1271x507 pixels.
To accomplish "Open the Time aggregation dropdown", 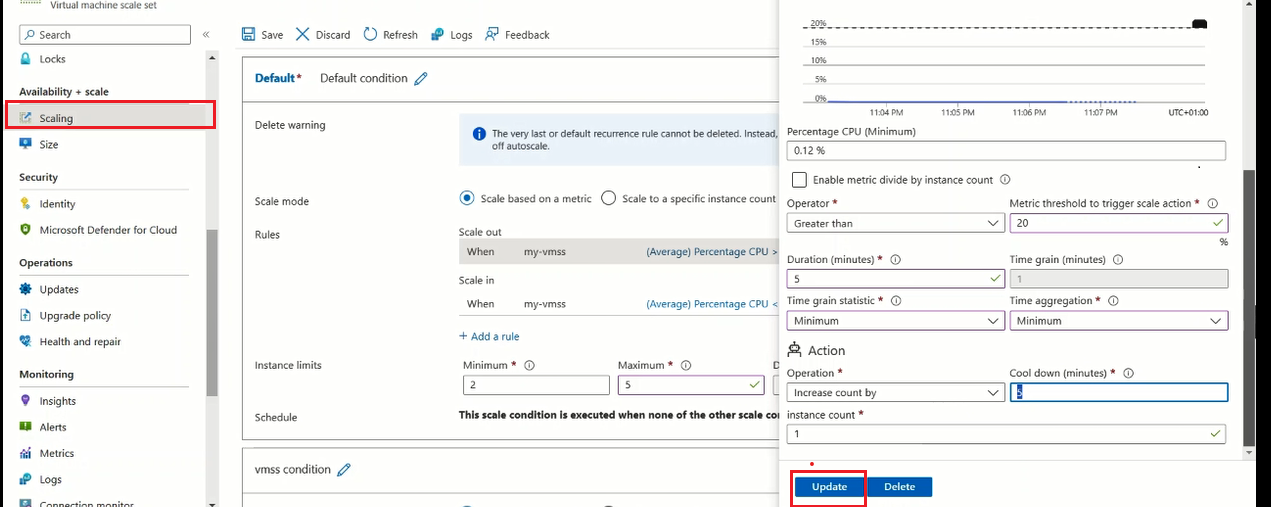I will pyautogui.click(x=1119, y=320).
